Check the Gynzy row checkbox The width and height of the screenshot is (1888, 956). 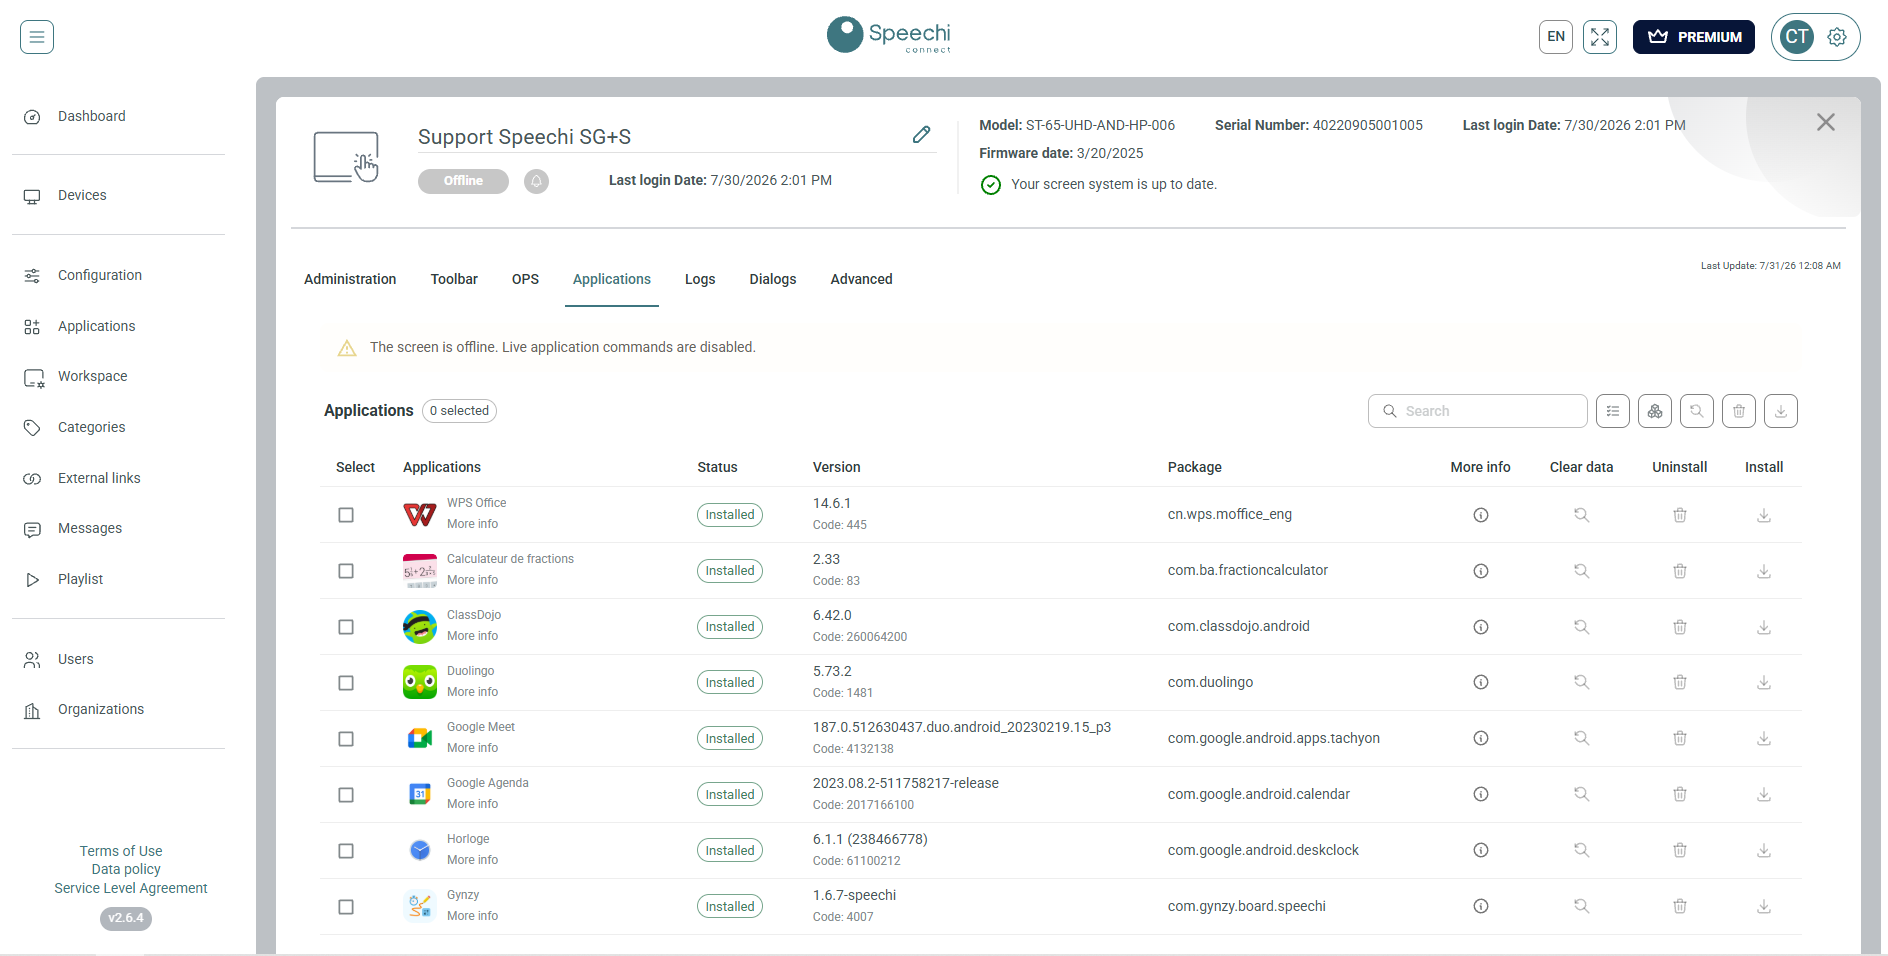pos(346,907)
